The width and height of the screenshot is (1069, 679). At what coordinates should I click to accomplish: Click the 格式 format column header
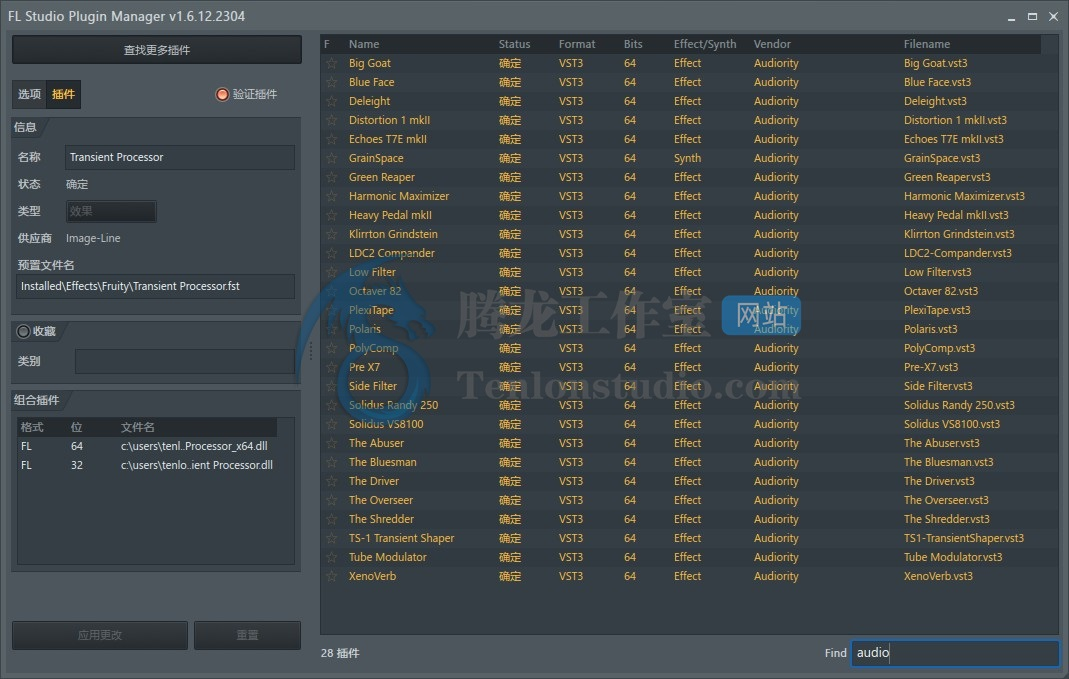click(32, 427)
